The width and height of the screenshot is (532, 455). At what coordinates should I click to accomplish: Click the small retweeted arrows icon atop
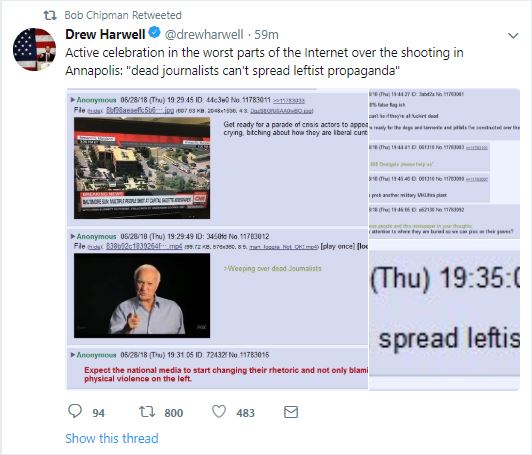point(50,15)
